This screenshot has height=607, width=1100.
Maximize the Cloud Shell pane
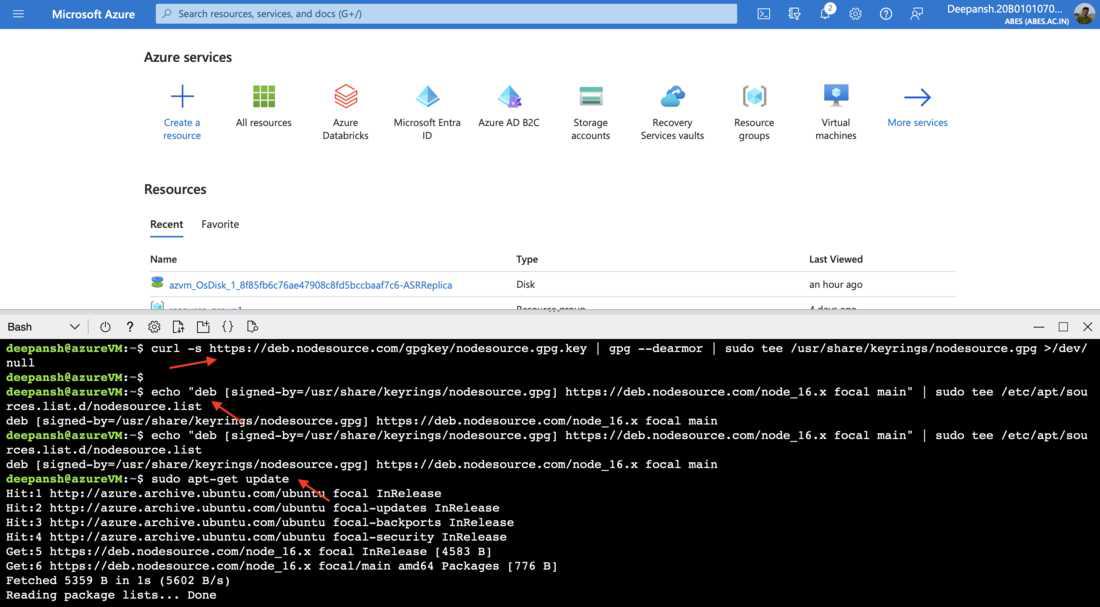pyautogui.click(x=1064, y=327)
